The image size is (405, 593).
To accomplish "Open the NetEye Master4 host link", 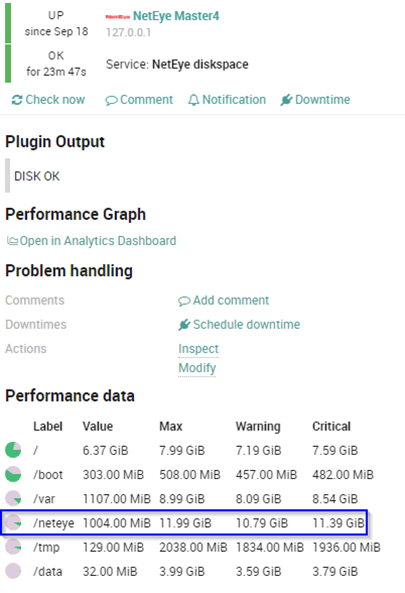I will (x=176, y=16).
